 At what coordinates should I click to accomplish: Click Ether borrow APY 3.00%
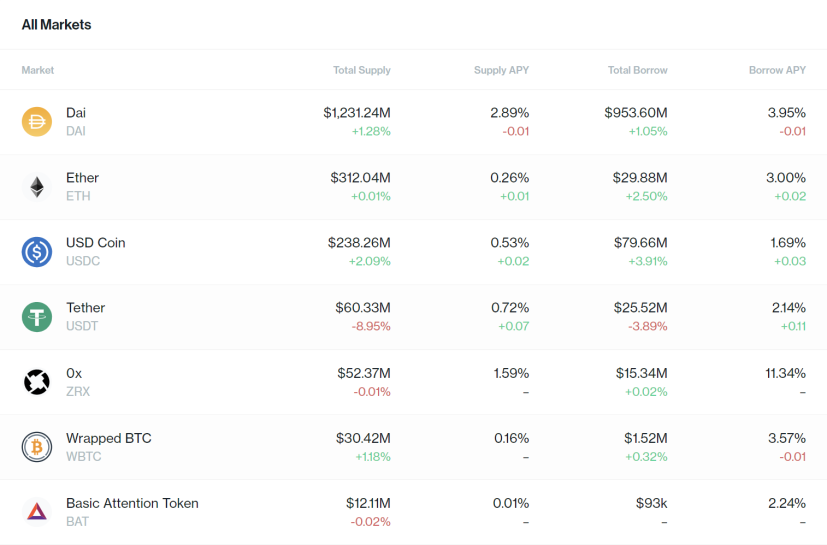[786, 178]
